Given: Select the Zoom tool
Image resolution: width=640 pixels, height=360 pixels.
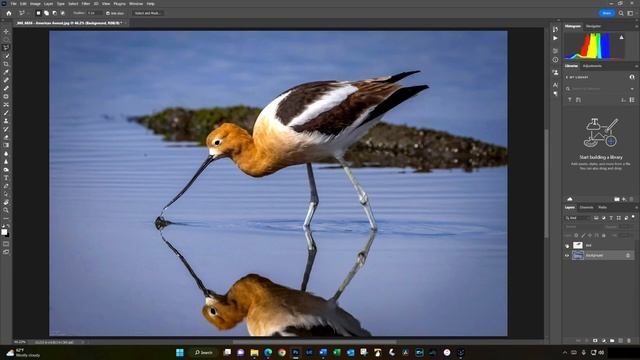Looking at the screenshot, I should coord(6,210).
